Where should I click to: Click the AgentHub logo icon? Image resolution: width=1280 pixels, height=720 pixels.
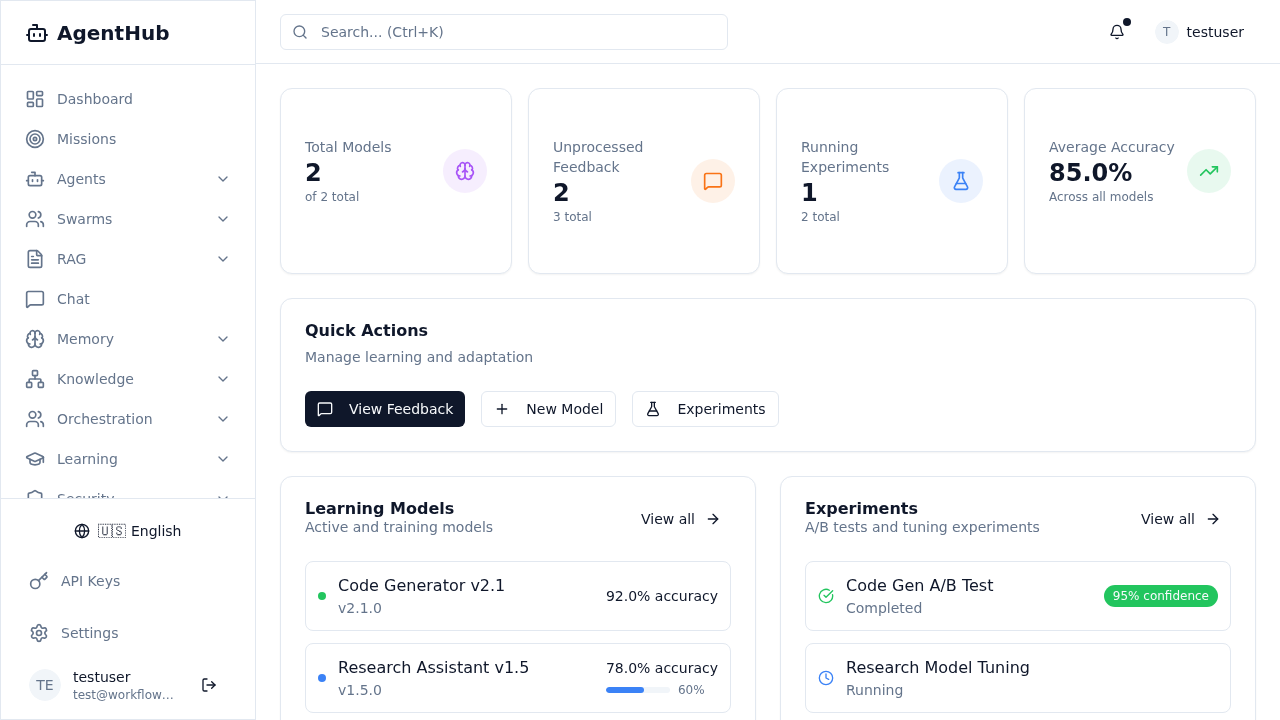pyautogui.click(x=36, y=32)
